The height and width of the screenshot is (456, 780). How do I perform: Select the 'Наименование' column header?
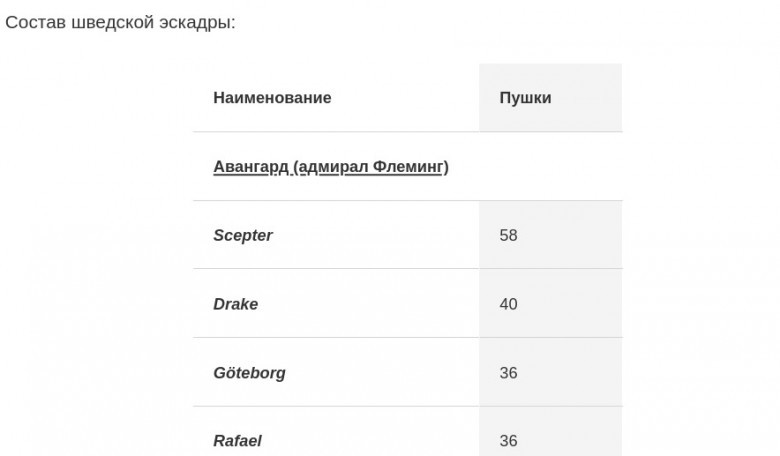coord(272,98)
